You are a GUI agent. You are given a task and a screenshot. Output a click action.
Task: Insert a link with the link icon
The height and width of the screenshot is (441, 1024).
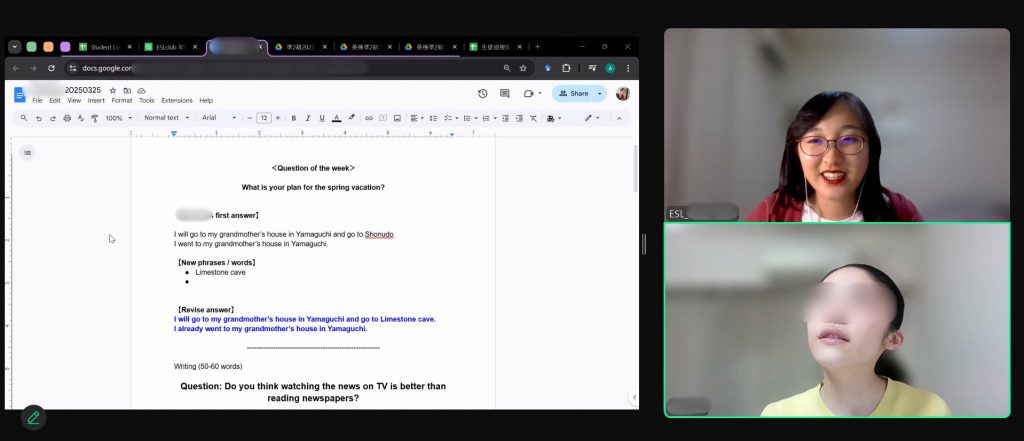coord(369,118)
